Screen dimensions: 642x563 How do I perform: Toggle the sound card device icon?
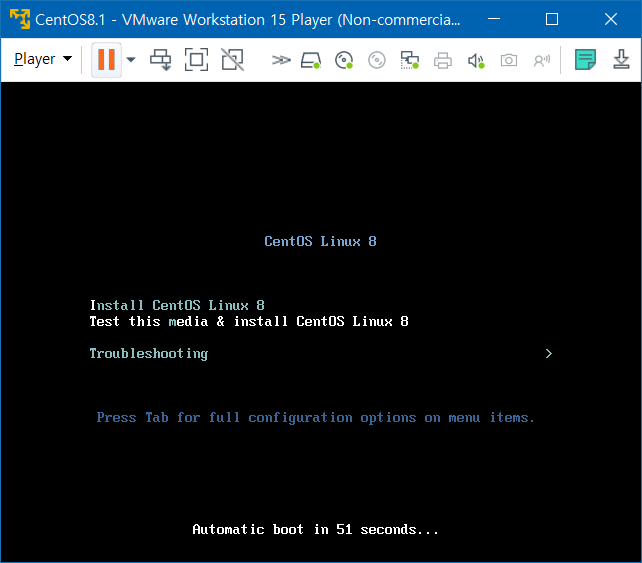[x=476, y=61]
